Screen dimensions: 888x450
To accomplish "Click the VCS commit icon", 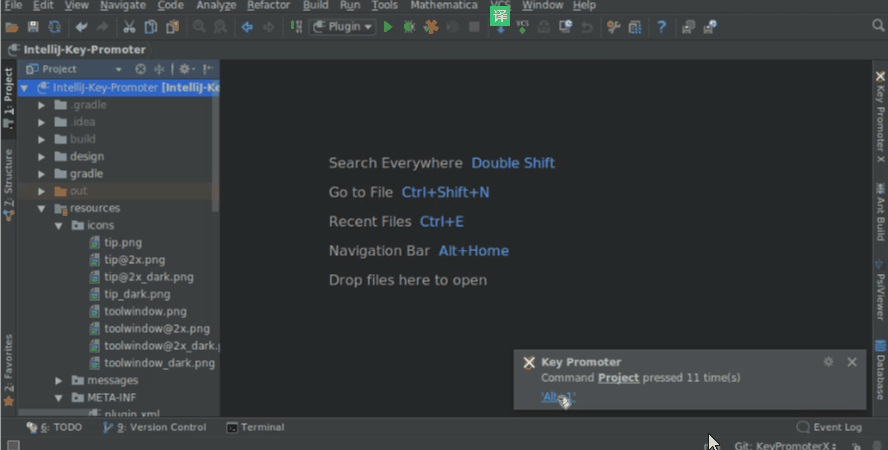I will [x=522, y=27].
